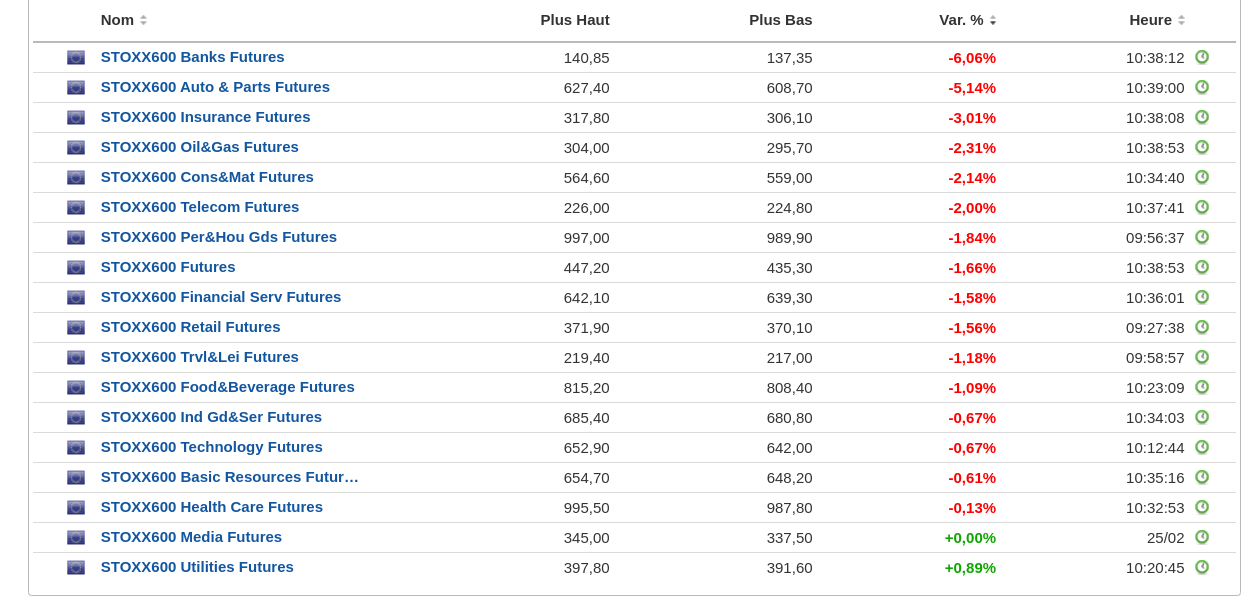Click the flag icon beside STOXX600 Health Care Futures

[x=76, y=508]
